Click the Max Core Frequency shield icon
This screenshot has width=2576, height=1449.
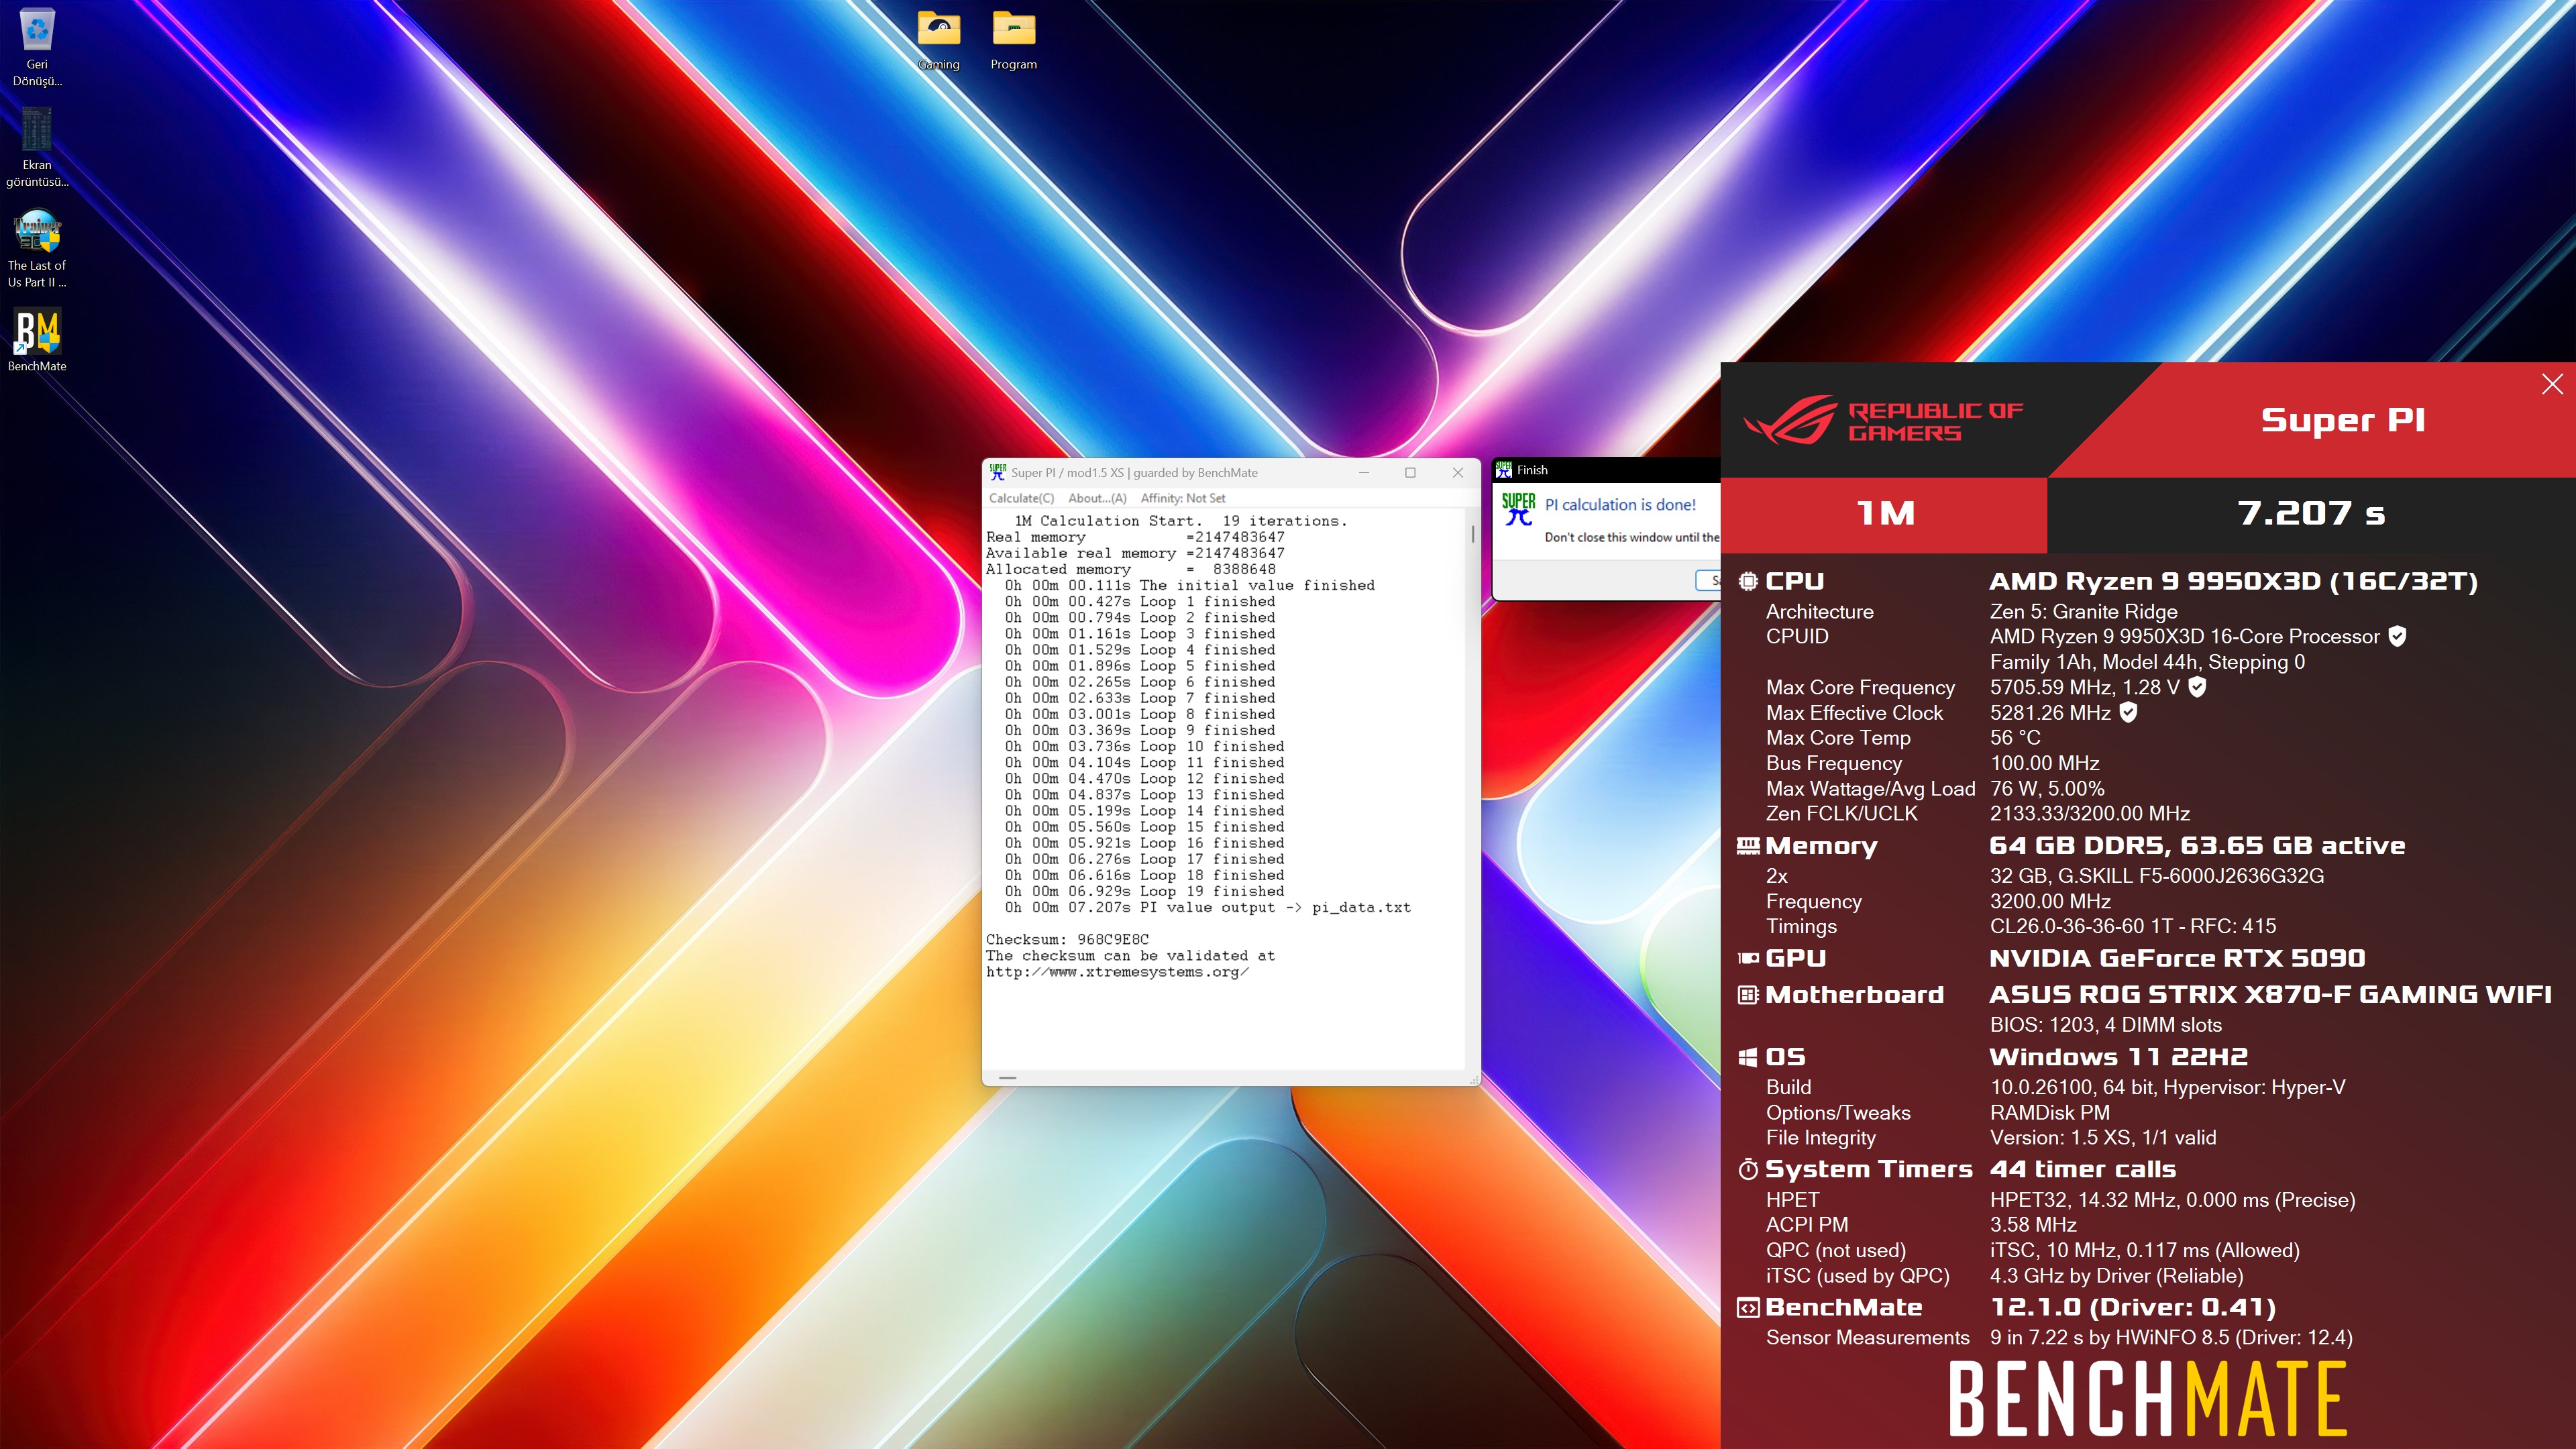2196,687
